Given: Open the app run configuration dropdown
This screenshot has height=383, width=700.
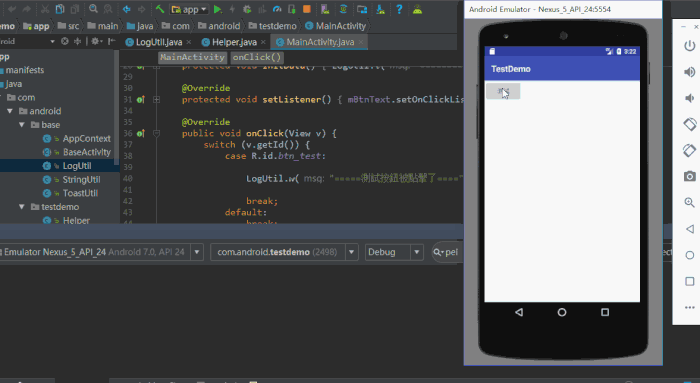Looking at the screenshot, I should tap(189, 9).
